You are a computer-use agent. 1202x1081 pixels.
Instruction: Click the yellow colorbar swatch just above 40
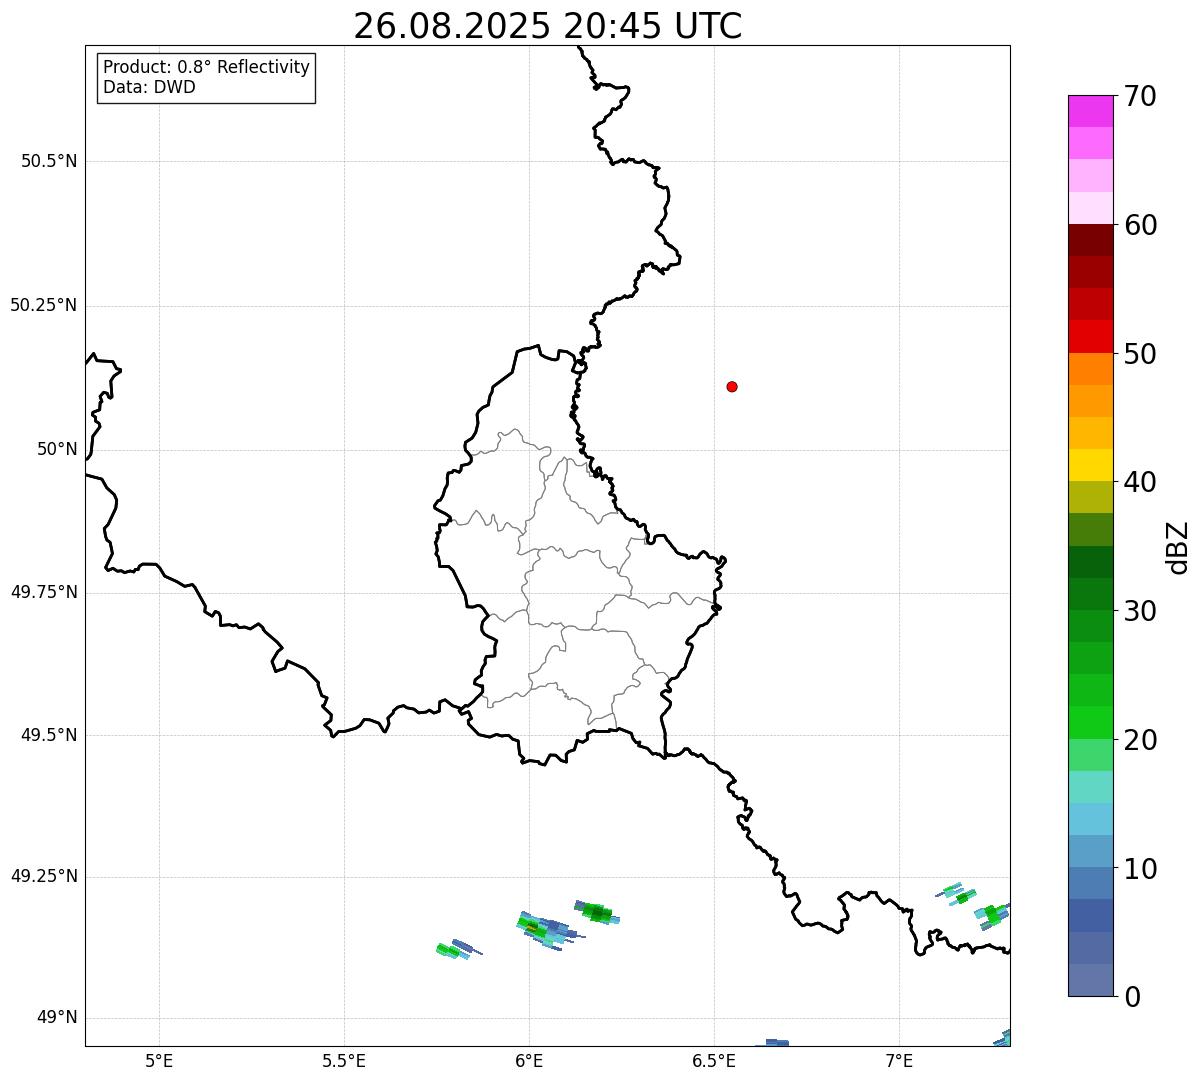pyautogui.click(x=1090, y=465)
